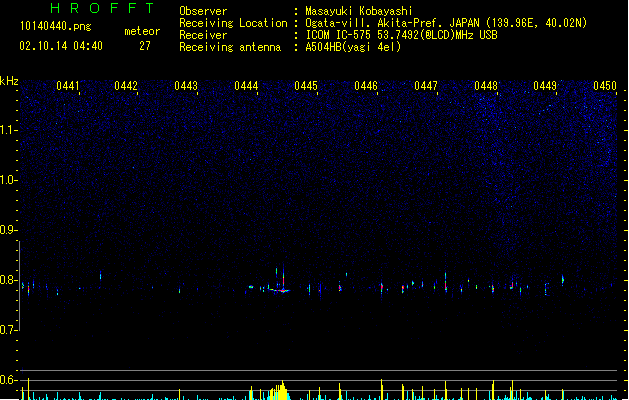Click the 0442 time marker
629x400 pixels.
pos(126,86)
